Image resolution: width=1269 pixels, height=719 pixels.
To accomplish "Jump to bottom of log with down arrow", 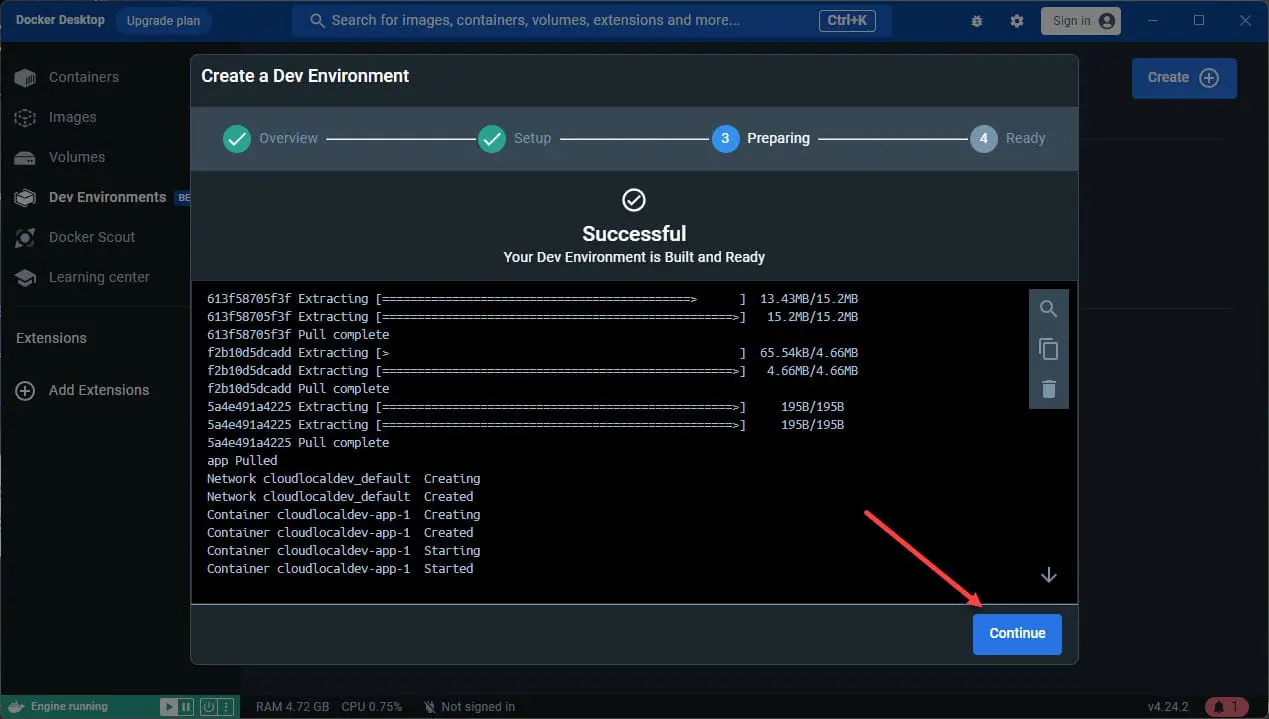I will (1048, 575).
